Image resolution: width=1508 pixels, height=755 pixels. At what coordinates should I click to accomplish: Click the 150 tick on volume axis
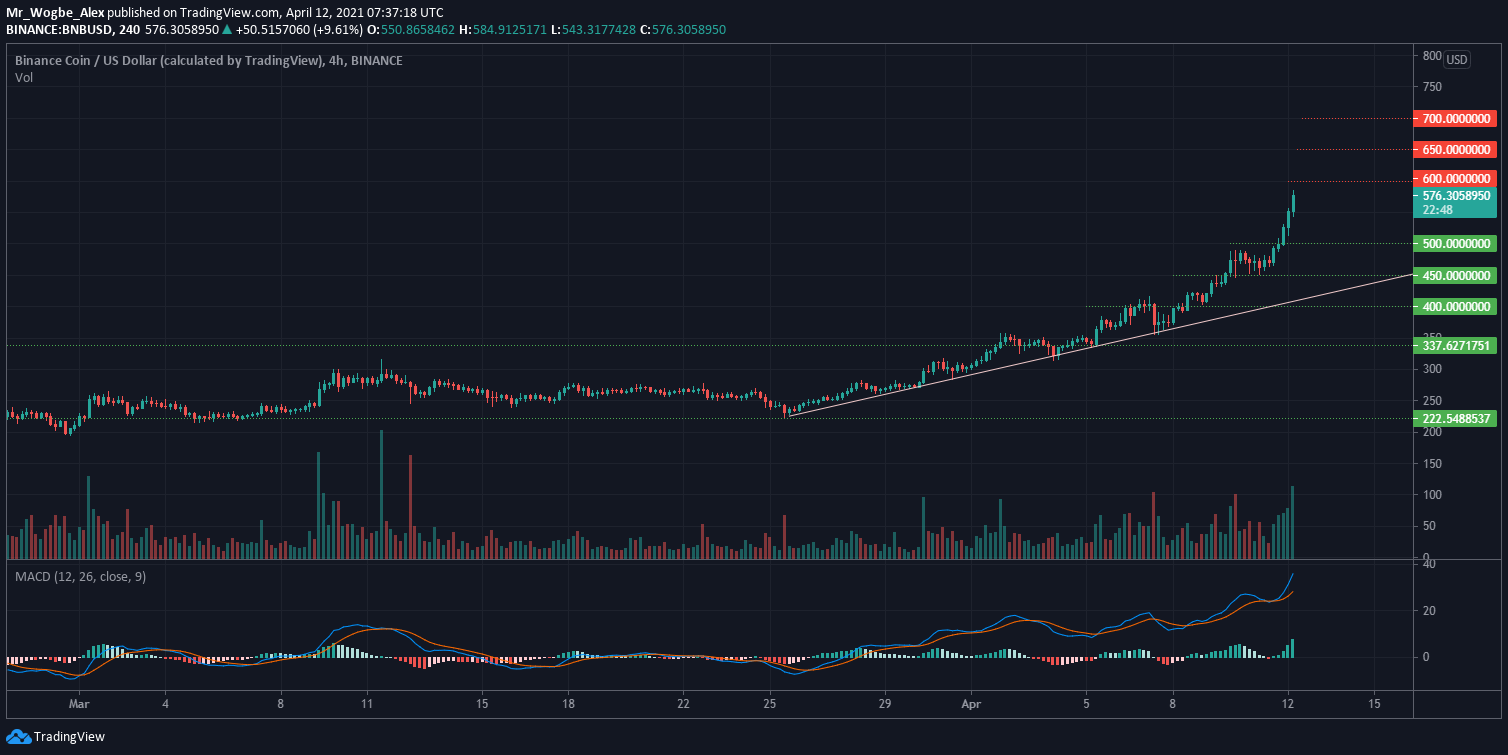[1431, 463]
